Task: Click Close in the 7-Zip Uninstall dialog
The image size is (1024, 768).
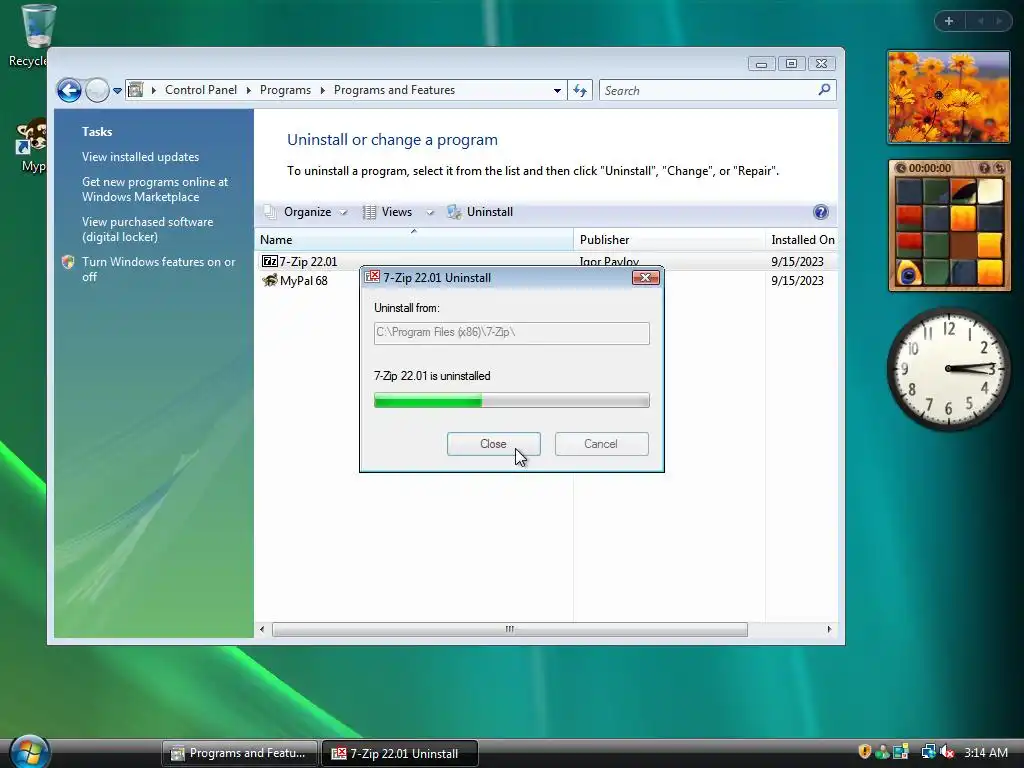Action: 493,444
